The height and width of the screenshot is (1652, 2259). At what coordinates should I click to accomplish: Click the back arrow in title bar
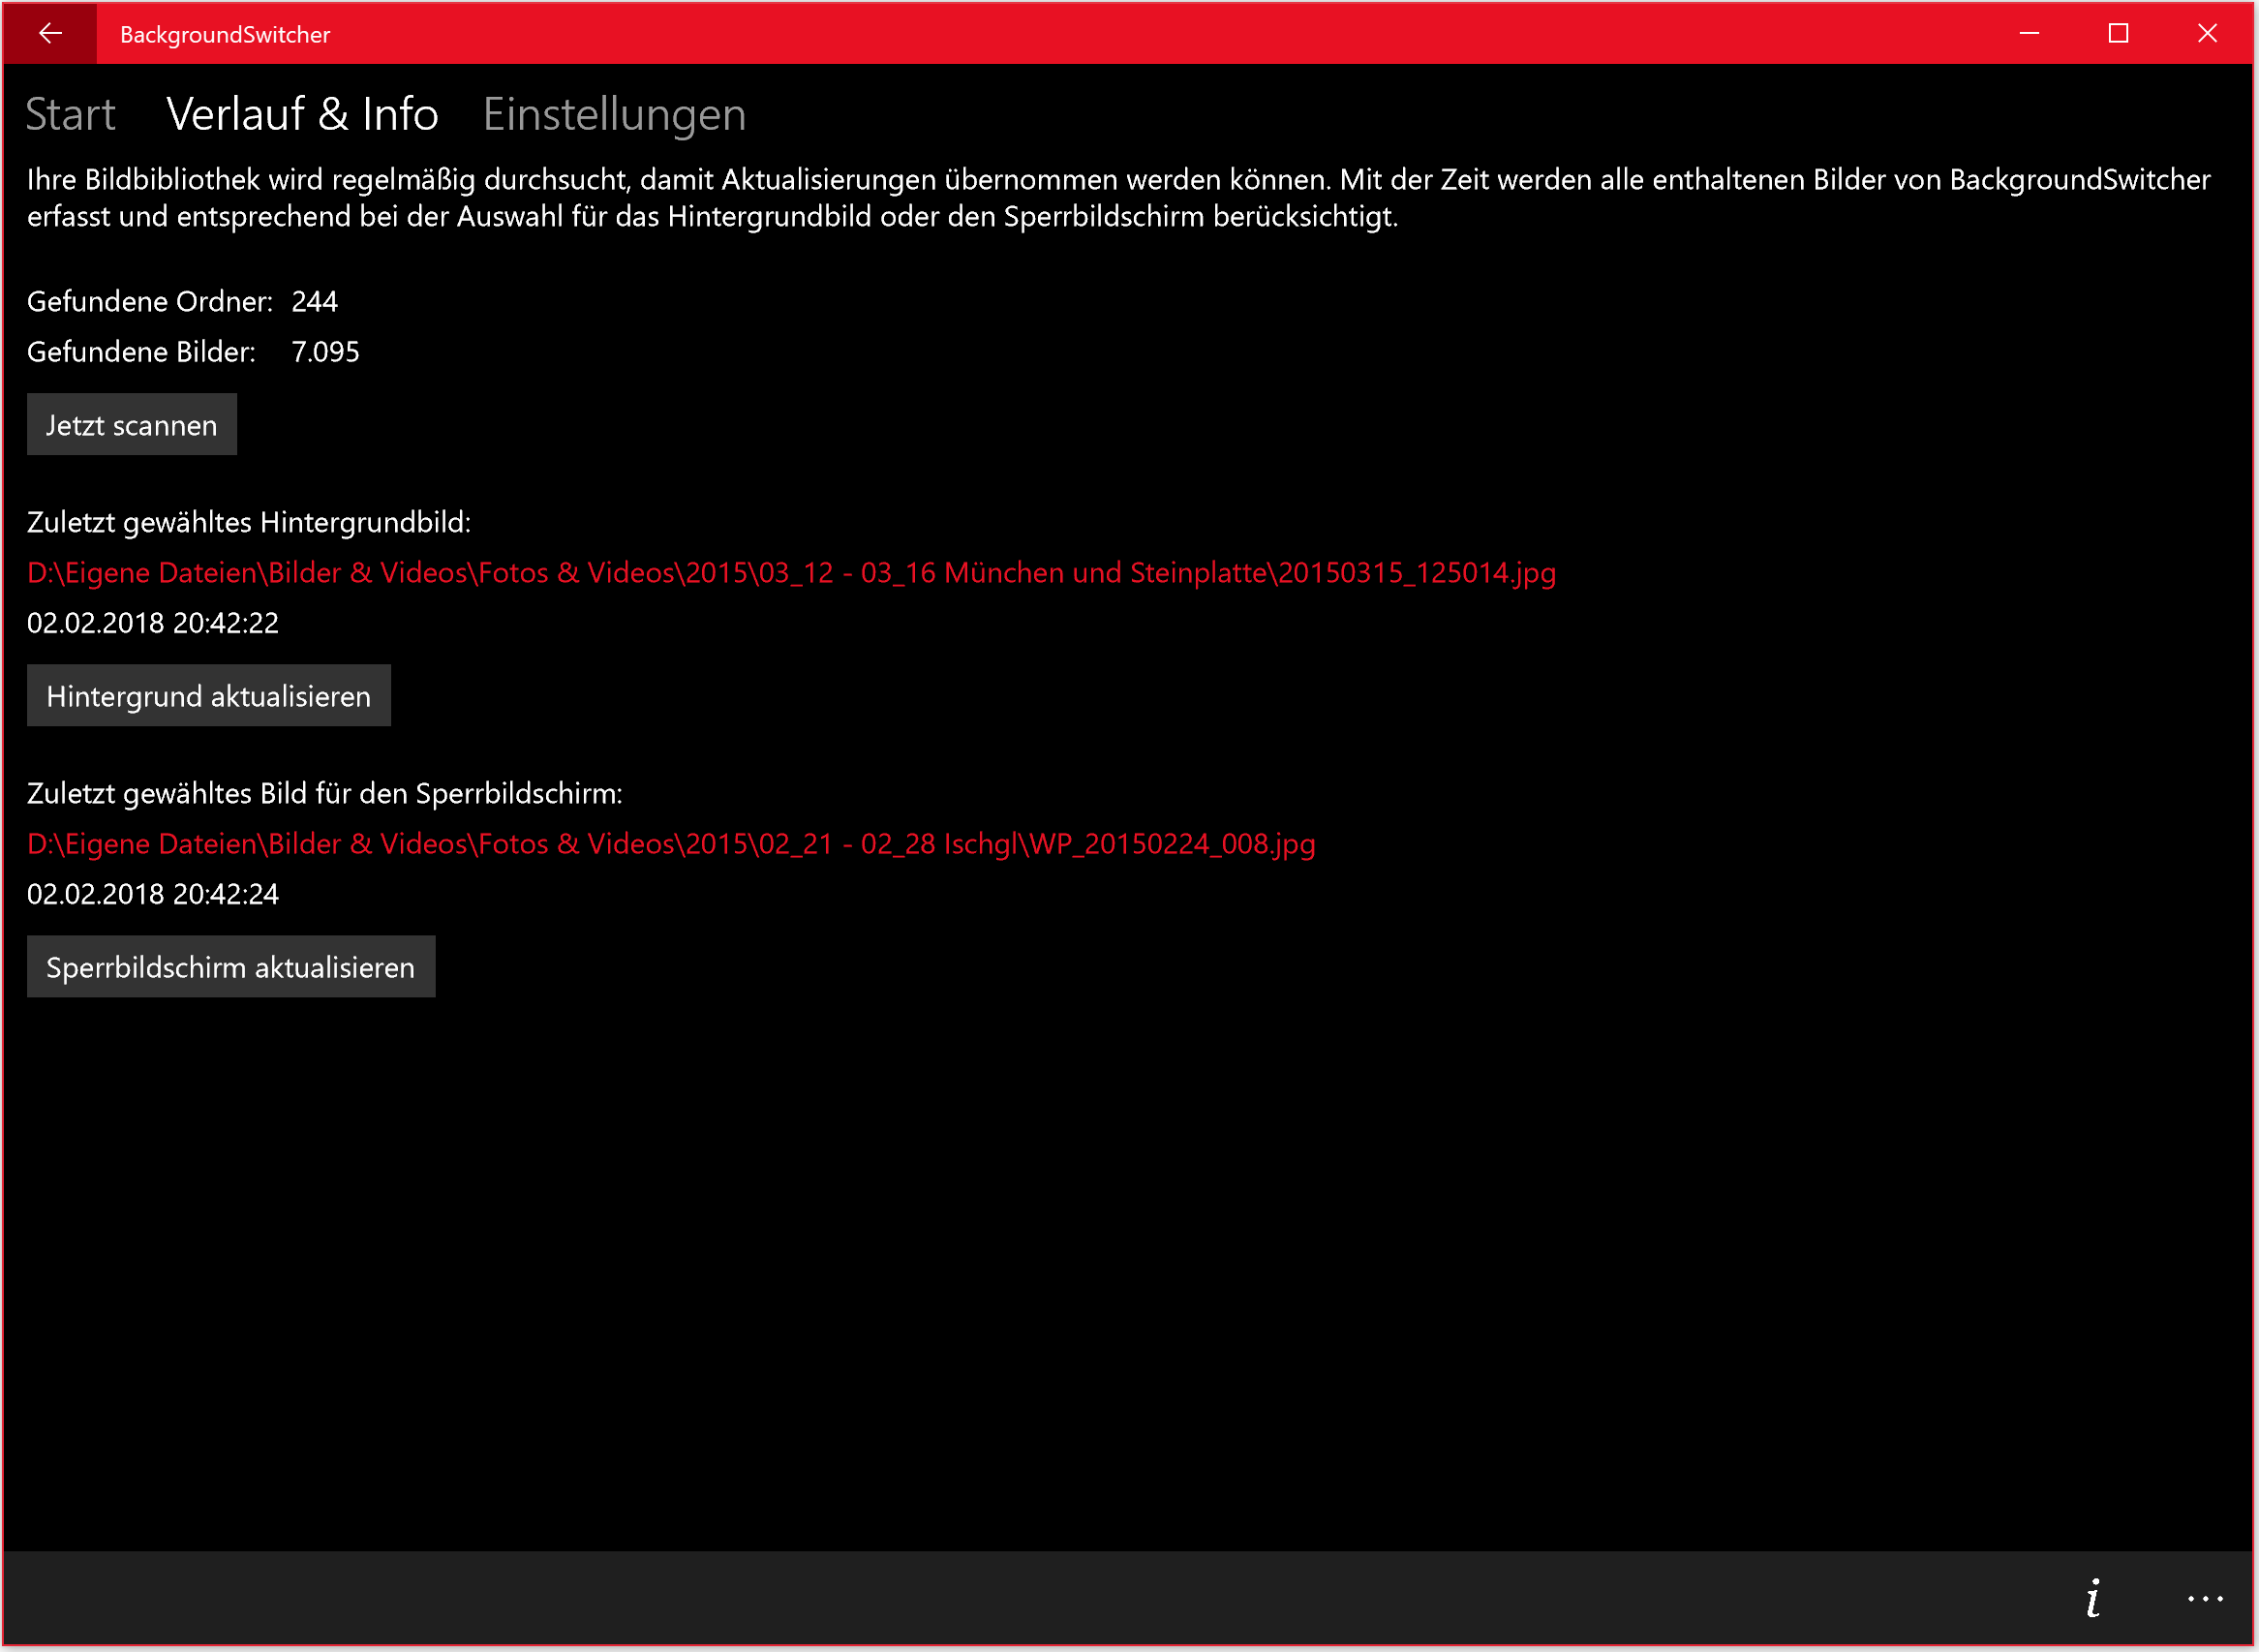[50, 34]
